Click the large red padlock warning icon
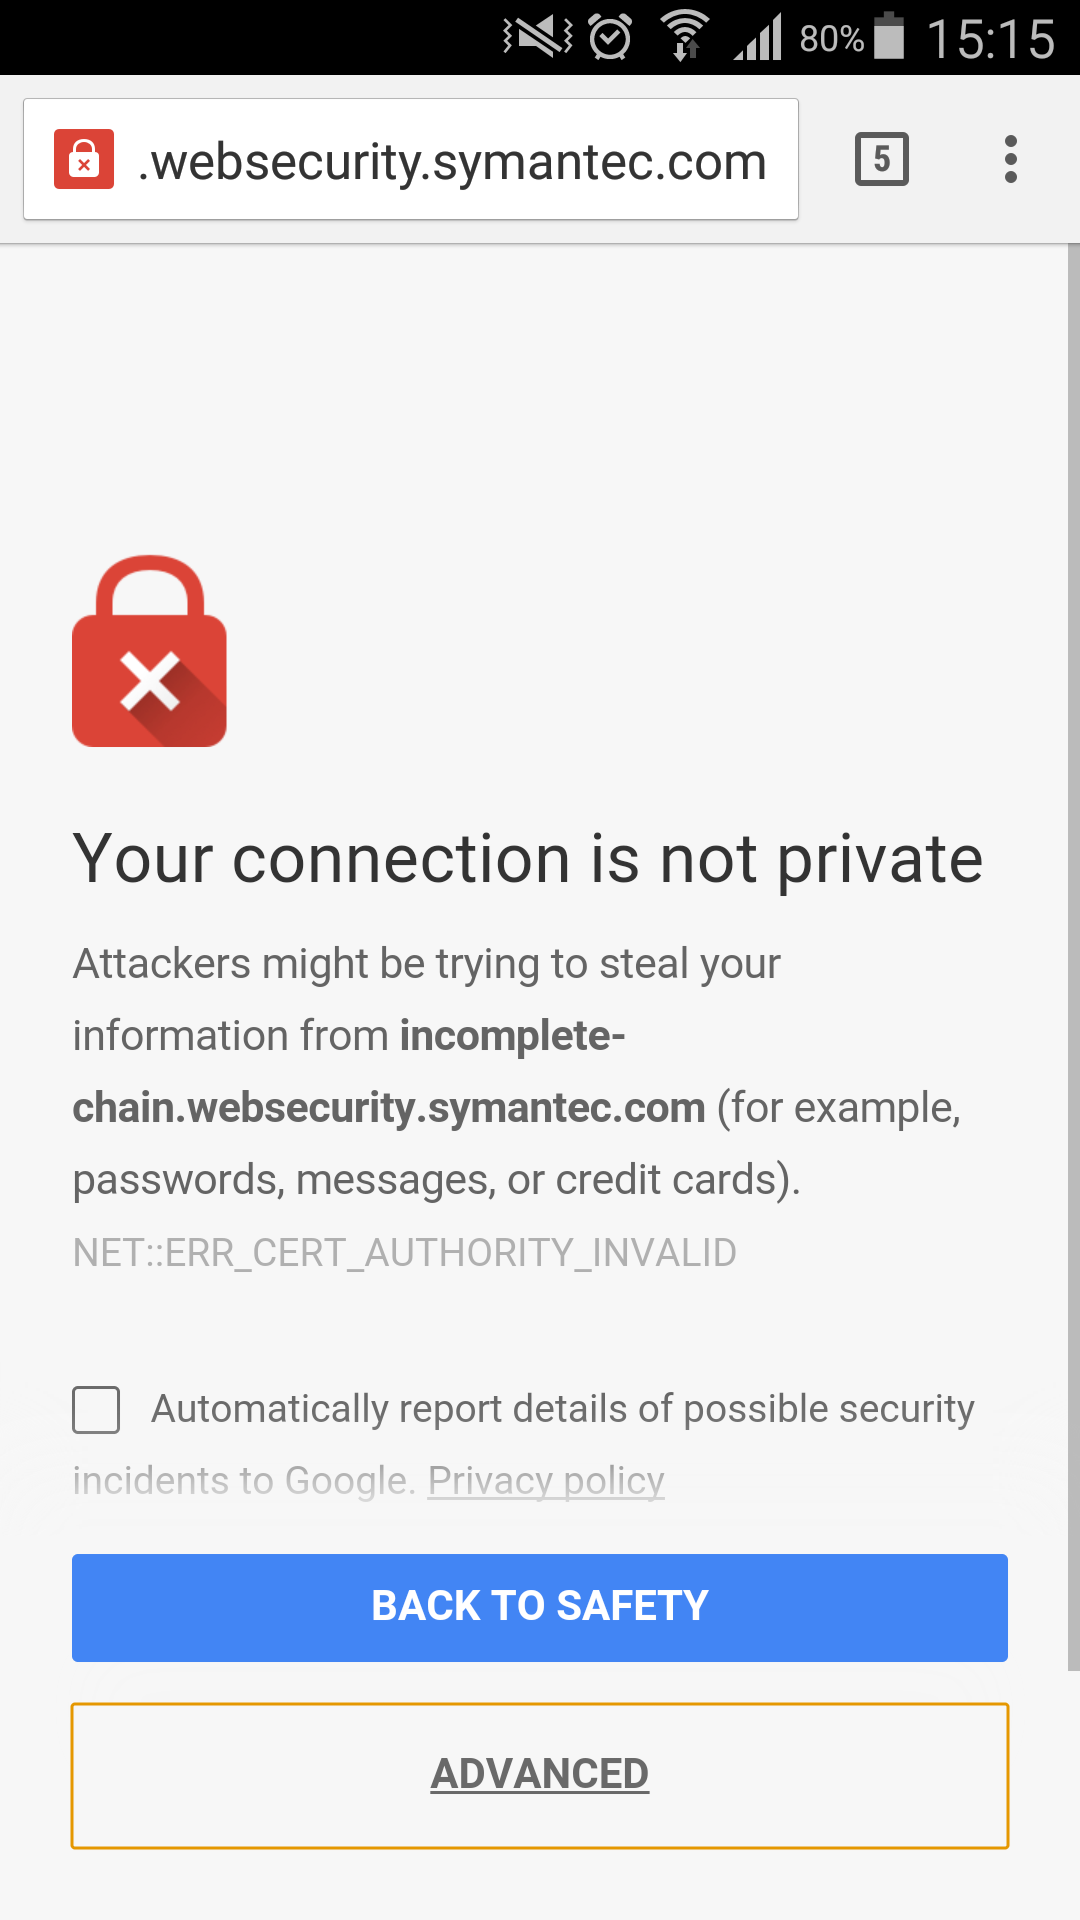The height and width of the screenshot is (1920, 1080). pos(150,651)
